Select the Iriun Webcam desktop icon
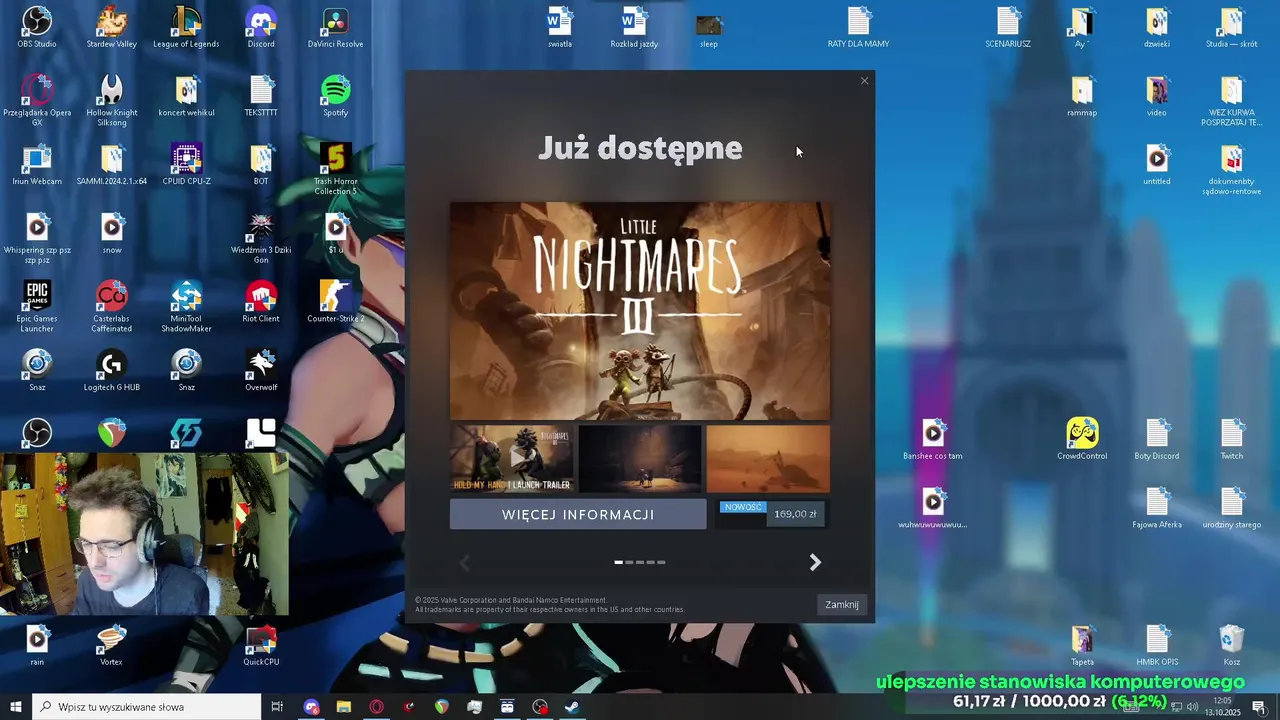The image size is (1280, 720). tap(37, 165)
